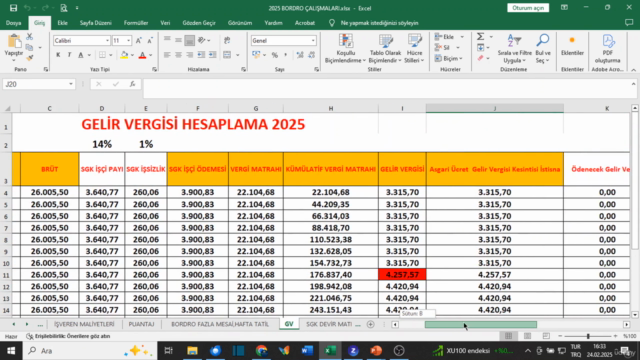Open Word from the Windows taskbar
The image size is (640, 360).
pyautogui.click(x=307, y=351)
